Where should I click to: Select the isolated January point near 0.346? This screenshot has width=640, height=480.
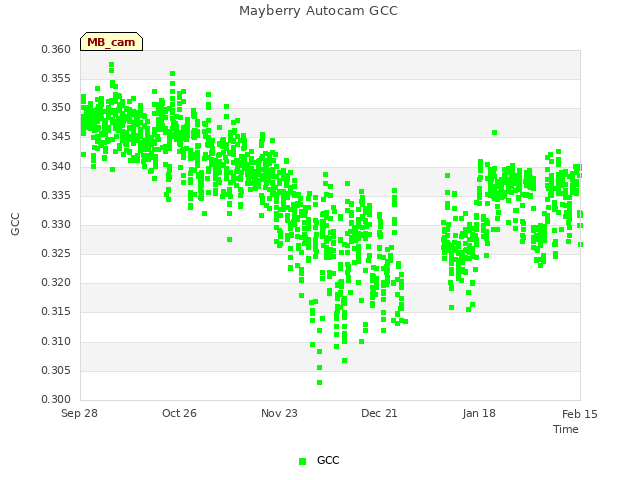coord(495,132)
